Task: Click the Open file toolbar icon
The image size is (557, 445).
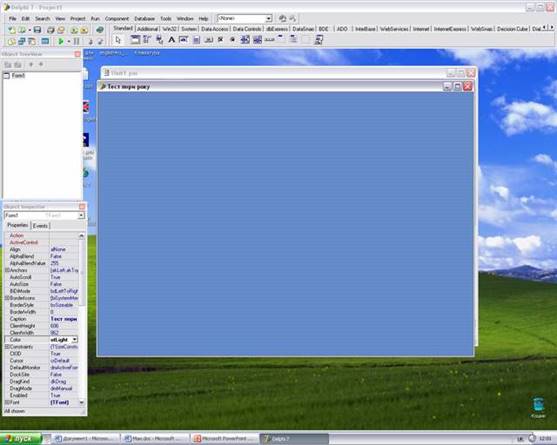Action: 22,30
